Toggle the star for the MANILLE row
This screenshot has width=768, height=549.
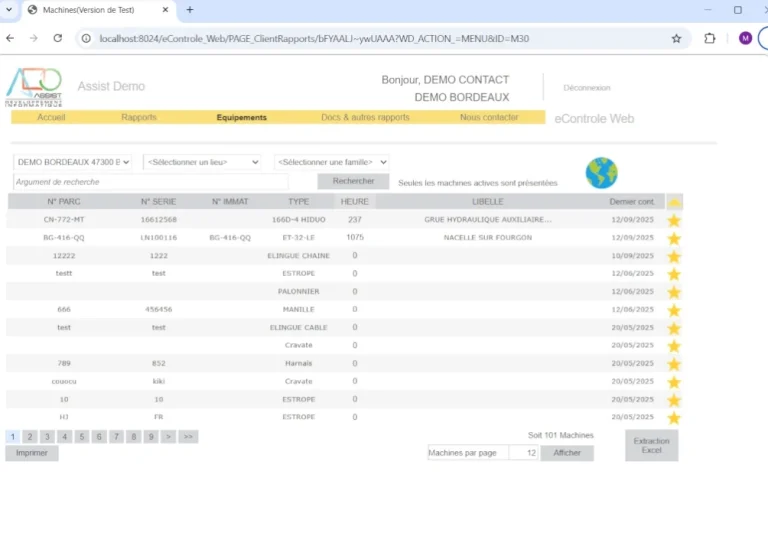pyautogui.click(x=674, y=310)
